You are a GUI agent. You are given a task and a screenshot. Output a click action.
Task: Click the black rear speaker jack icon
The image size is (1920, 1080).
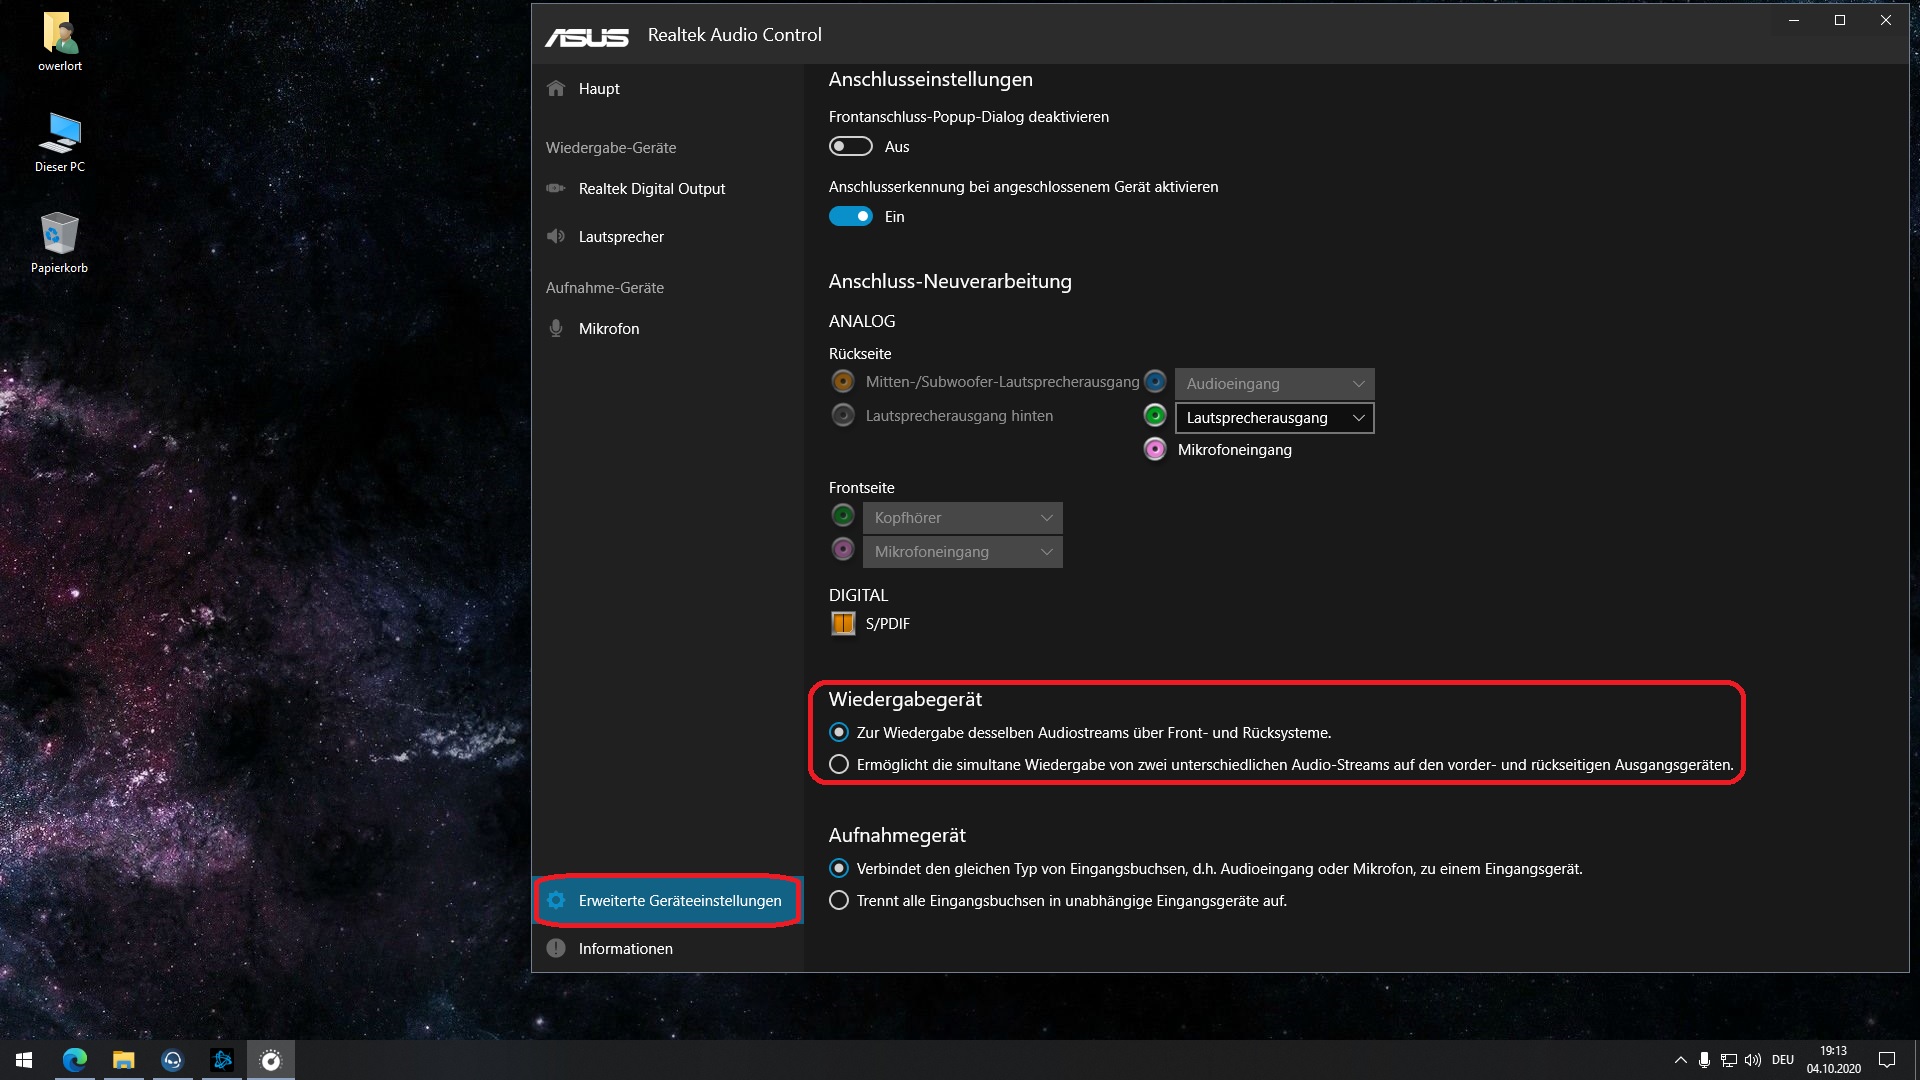[x=843, y=415]
